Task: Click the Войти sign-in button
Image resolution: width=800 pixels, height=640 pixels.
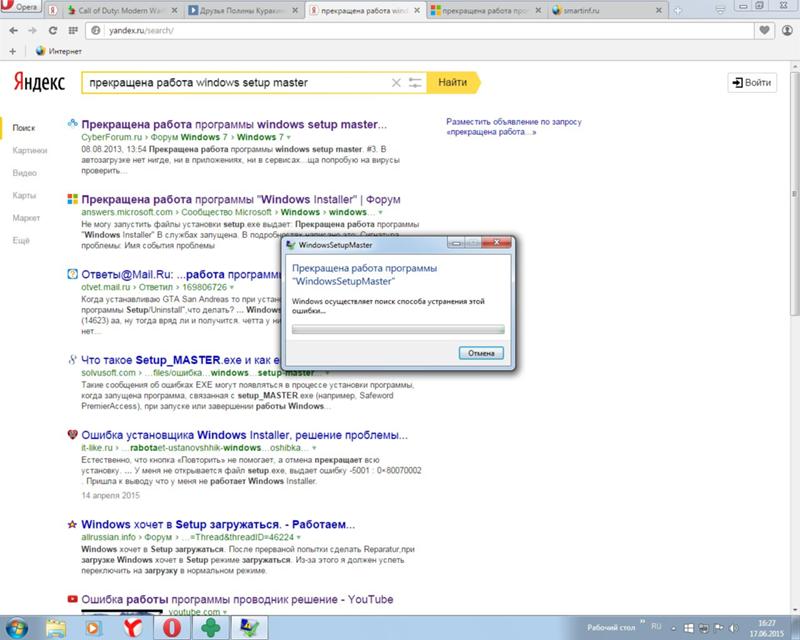Action: point(752,83)
